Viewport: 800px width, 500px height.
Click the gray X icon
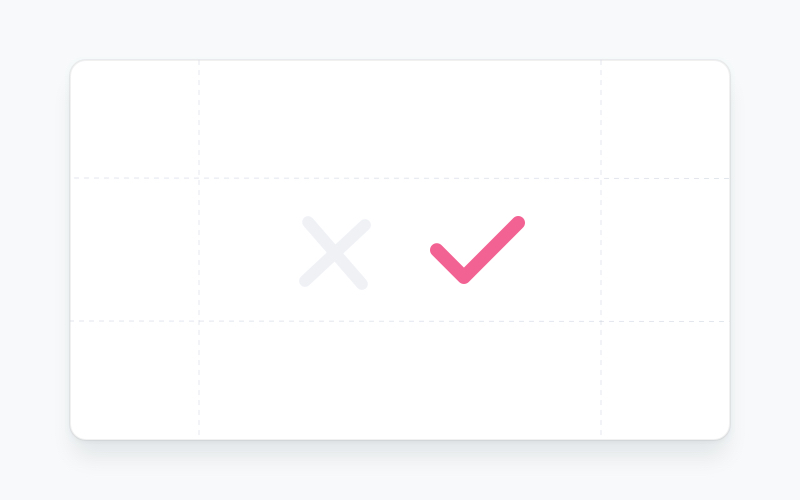[x=335, y=253]
